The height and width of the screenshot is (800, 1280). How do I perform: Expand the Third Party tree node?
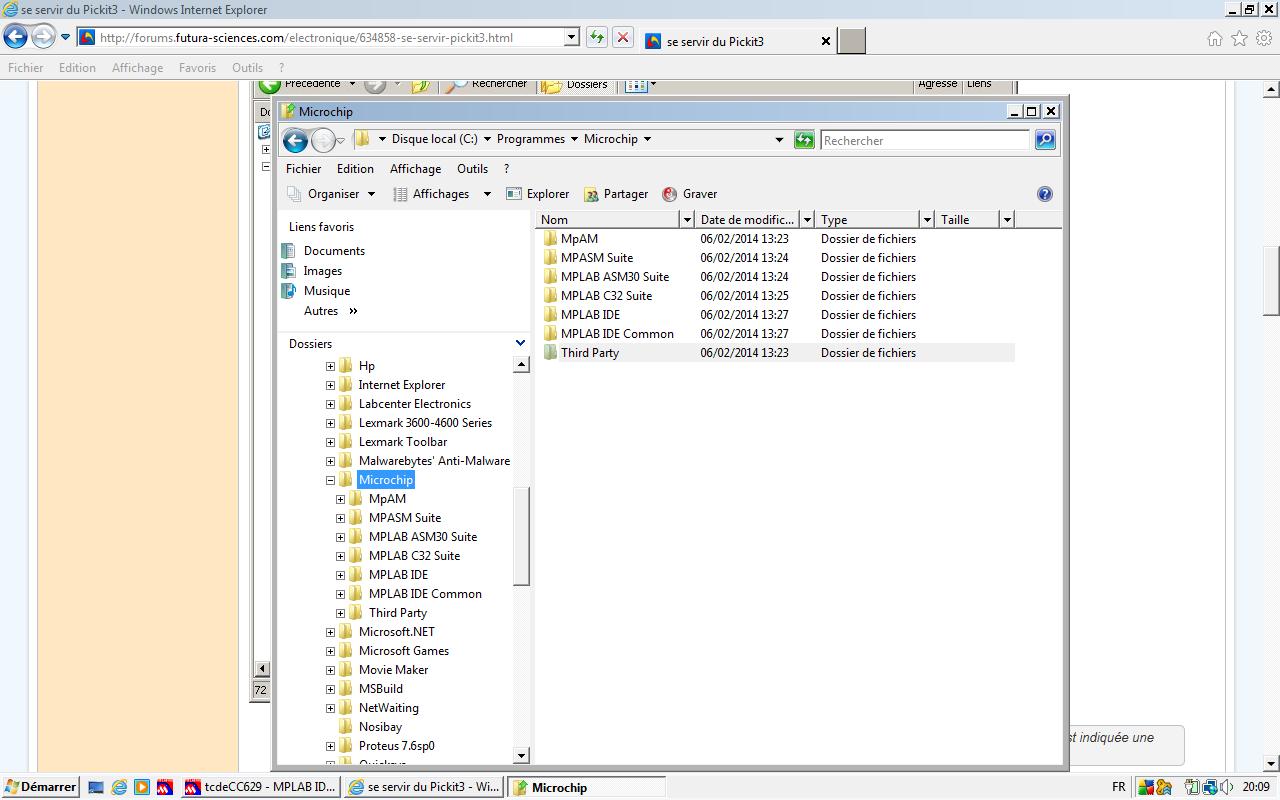click(x=340, y=613)
